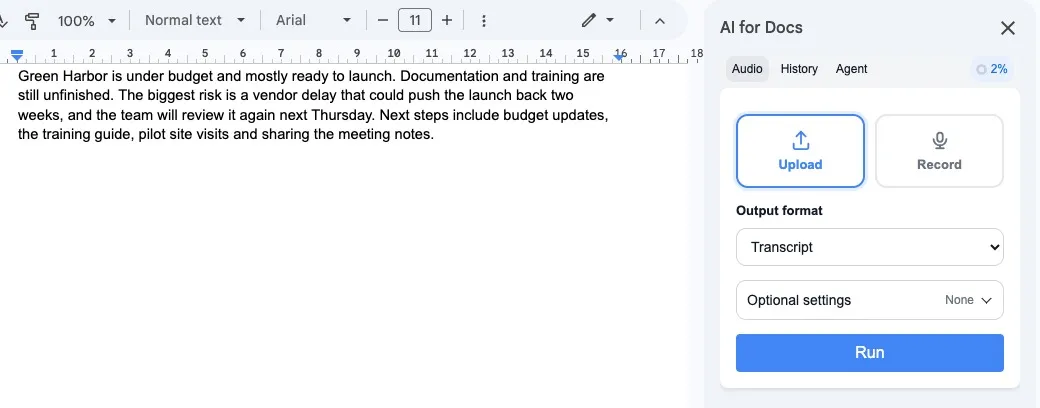Select the paint format roller icon
Viewport: 1040px width, 408px height.
click(31, 21)
